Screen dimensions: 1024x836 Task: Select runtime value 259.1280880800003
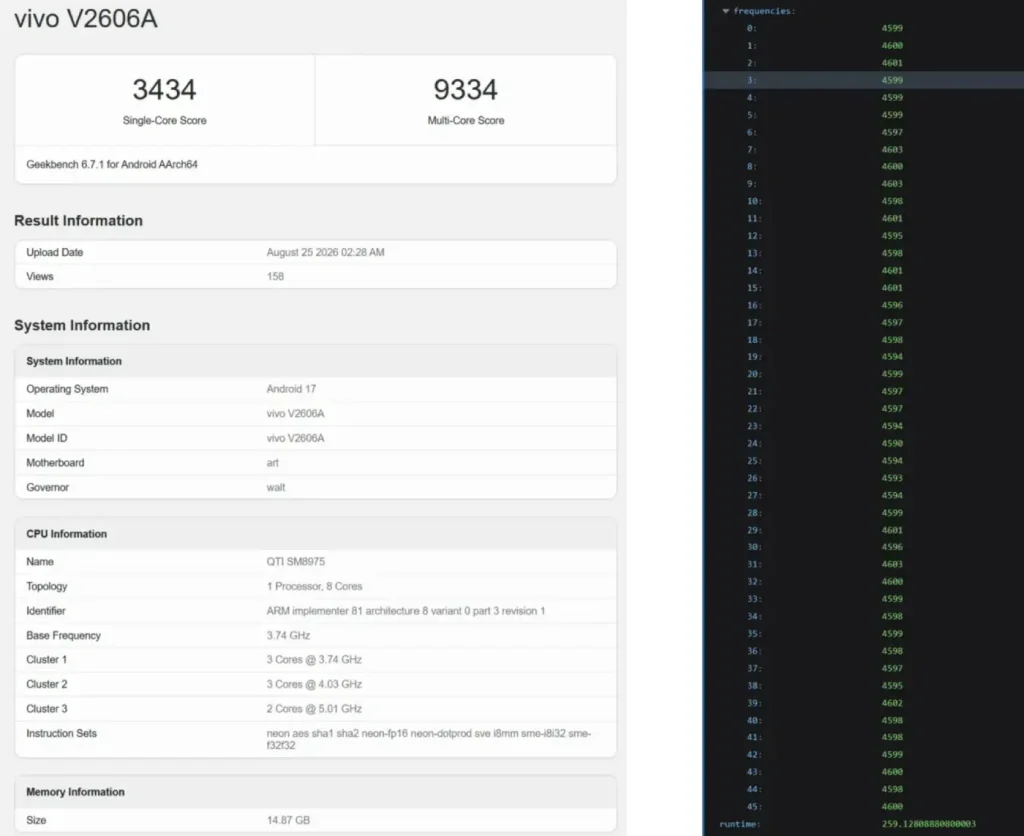[929, 824]
